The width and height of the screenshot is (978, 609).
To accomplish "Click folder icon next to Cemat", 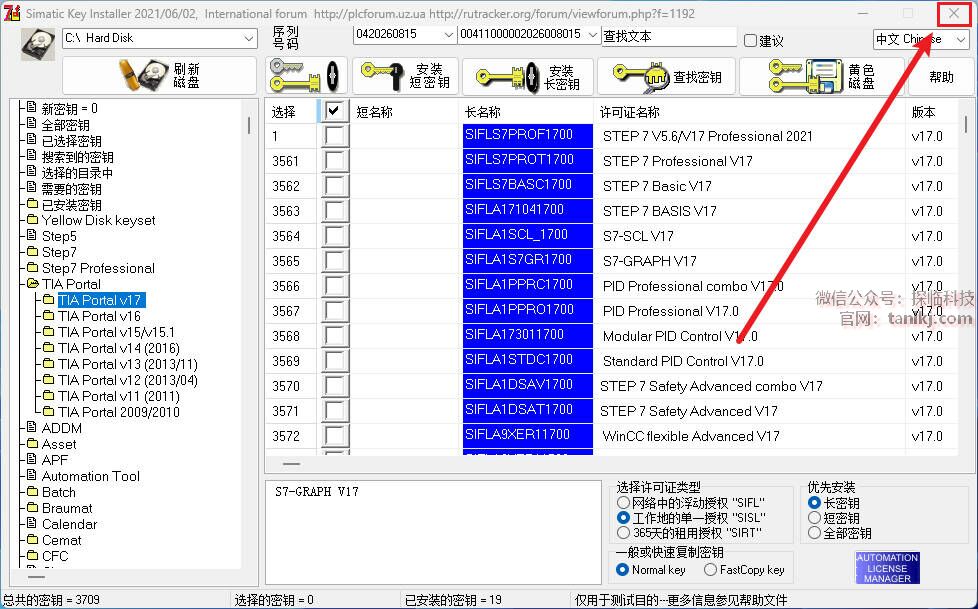I will pos(32,540).
